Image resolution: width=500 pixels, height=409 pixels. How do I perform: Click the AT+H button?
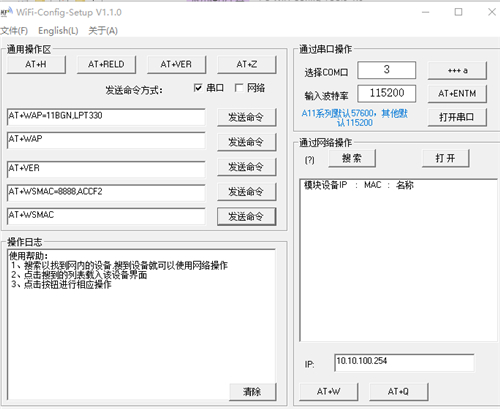coord(36,64)
